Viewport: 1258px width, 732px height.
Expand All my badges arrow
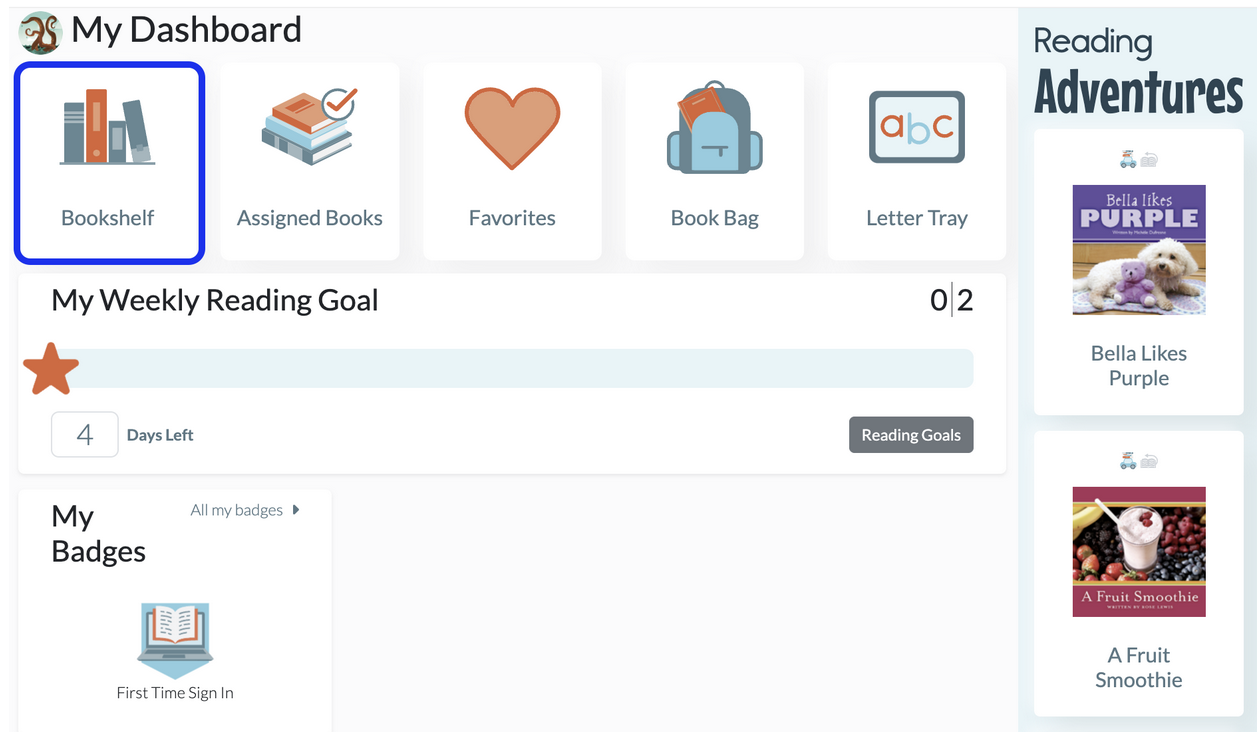[x=296, y=510]
